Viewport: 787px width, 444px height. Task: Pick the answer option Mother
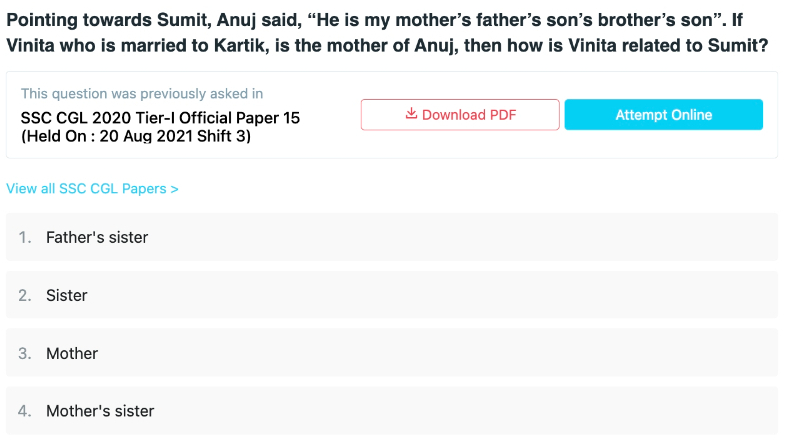pyautogui.click(x=392, y=353)
